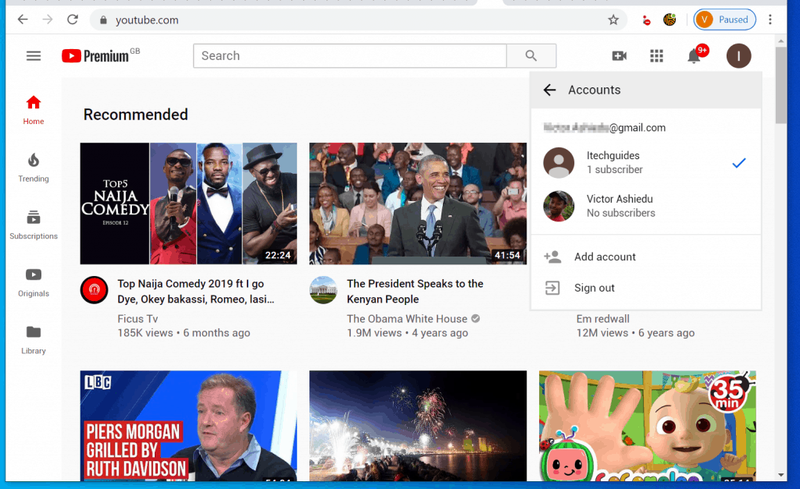Click the Accounts panel title
This screenshot has width=800, height=489.
594,90
